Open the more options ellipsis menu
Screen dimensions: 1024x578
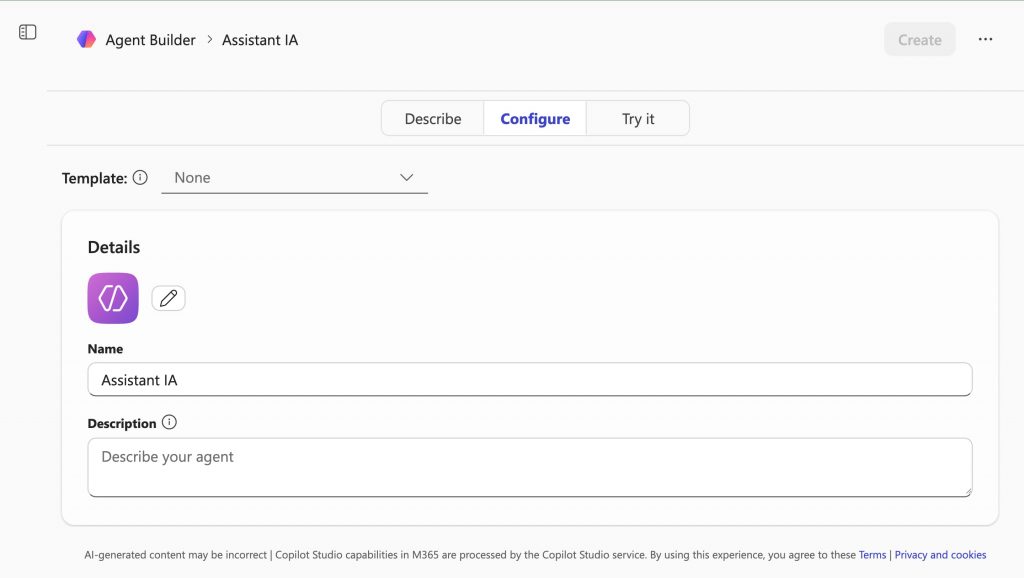(x=985, y=40)
